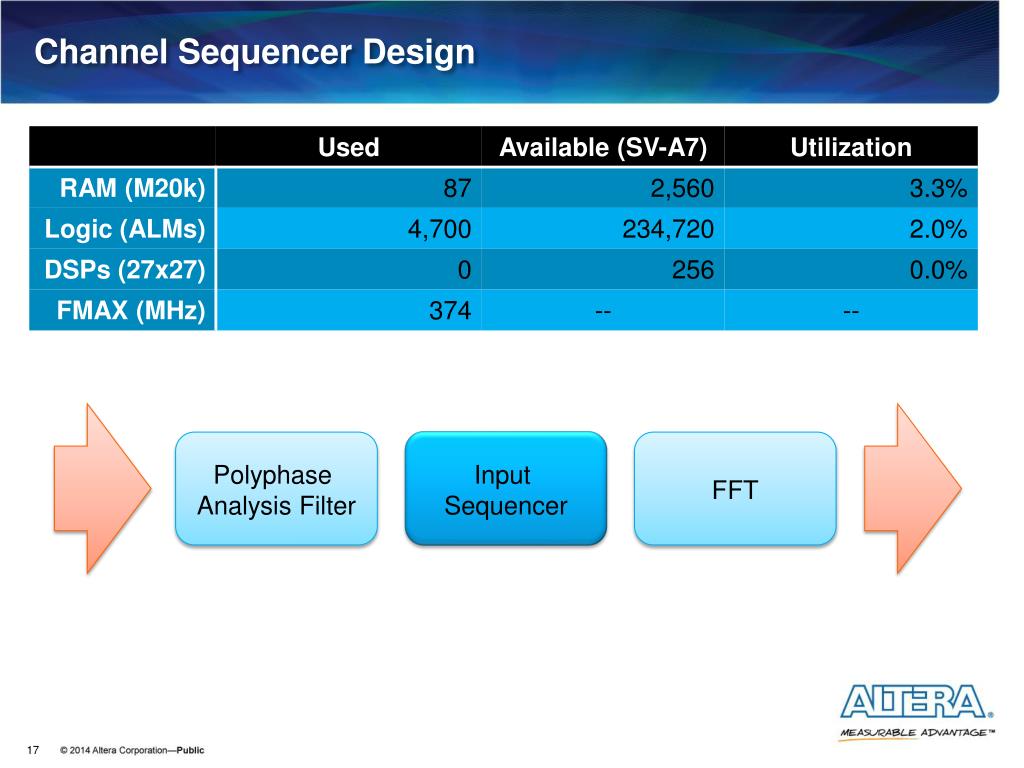Click the slide number 17
Screen dimensions: 1024x768
click(x=33, y=750)
